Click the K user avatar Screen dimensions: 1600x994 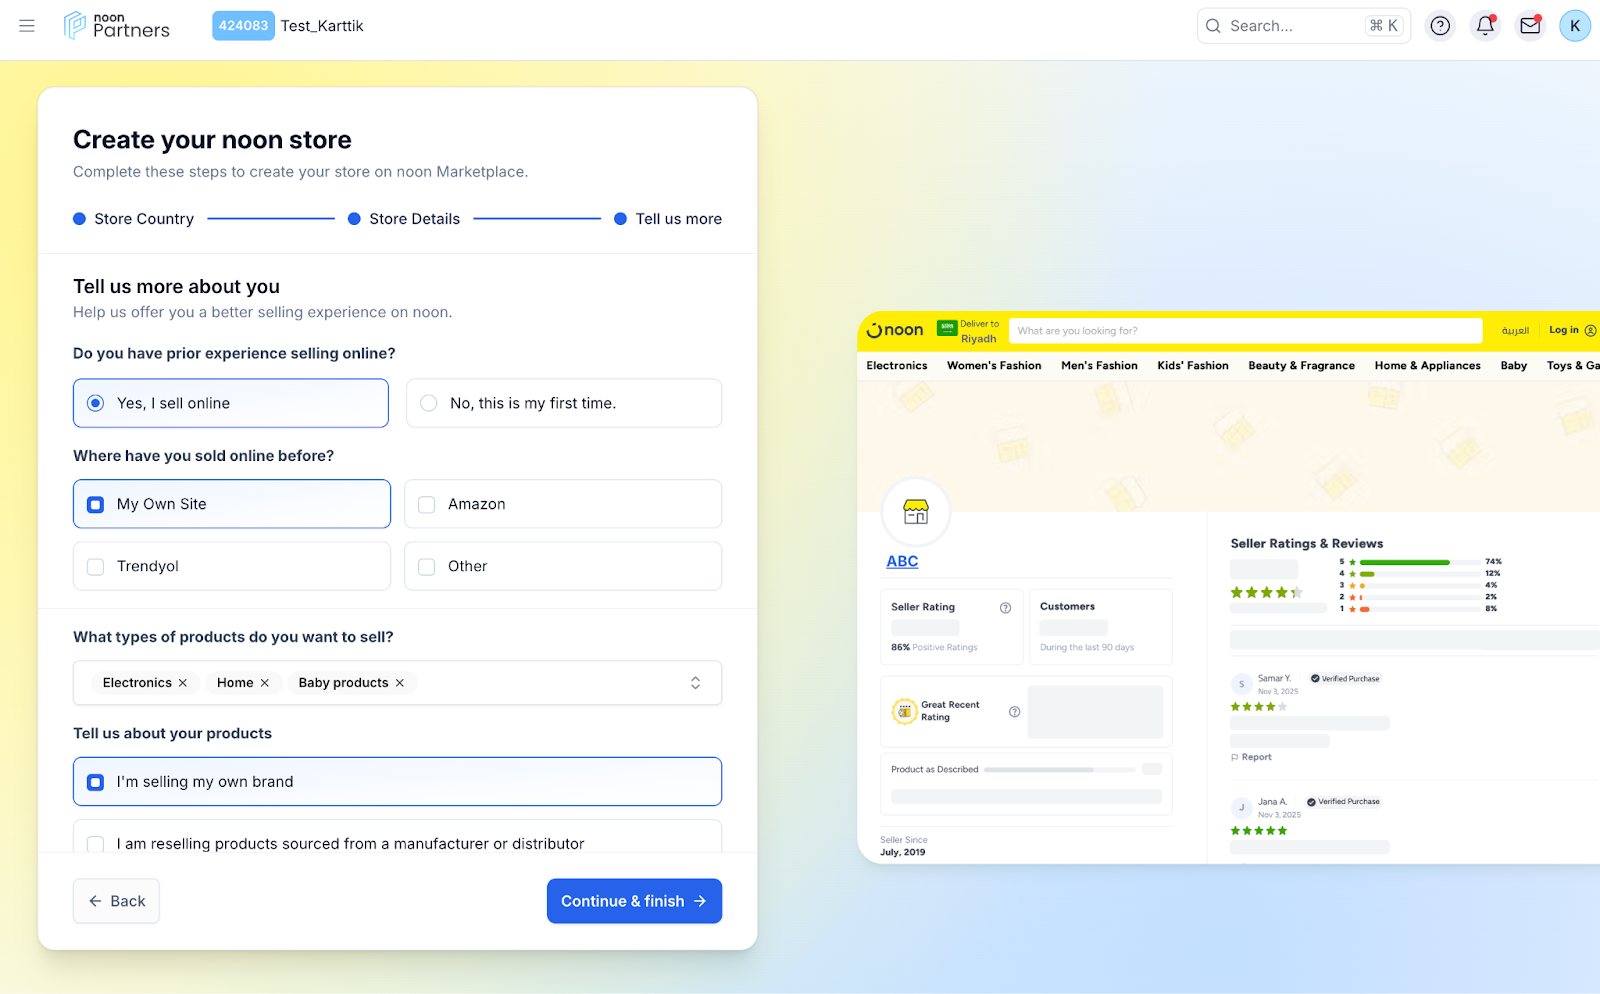click(1574, 26)
